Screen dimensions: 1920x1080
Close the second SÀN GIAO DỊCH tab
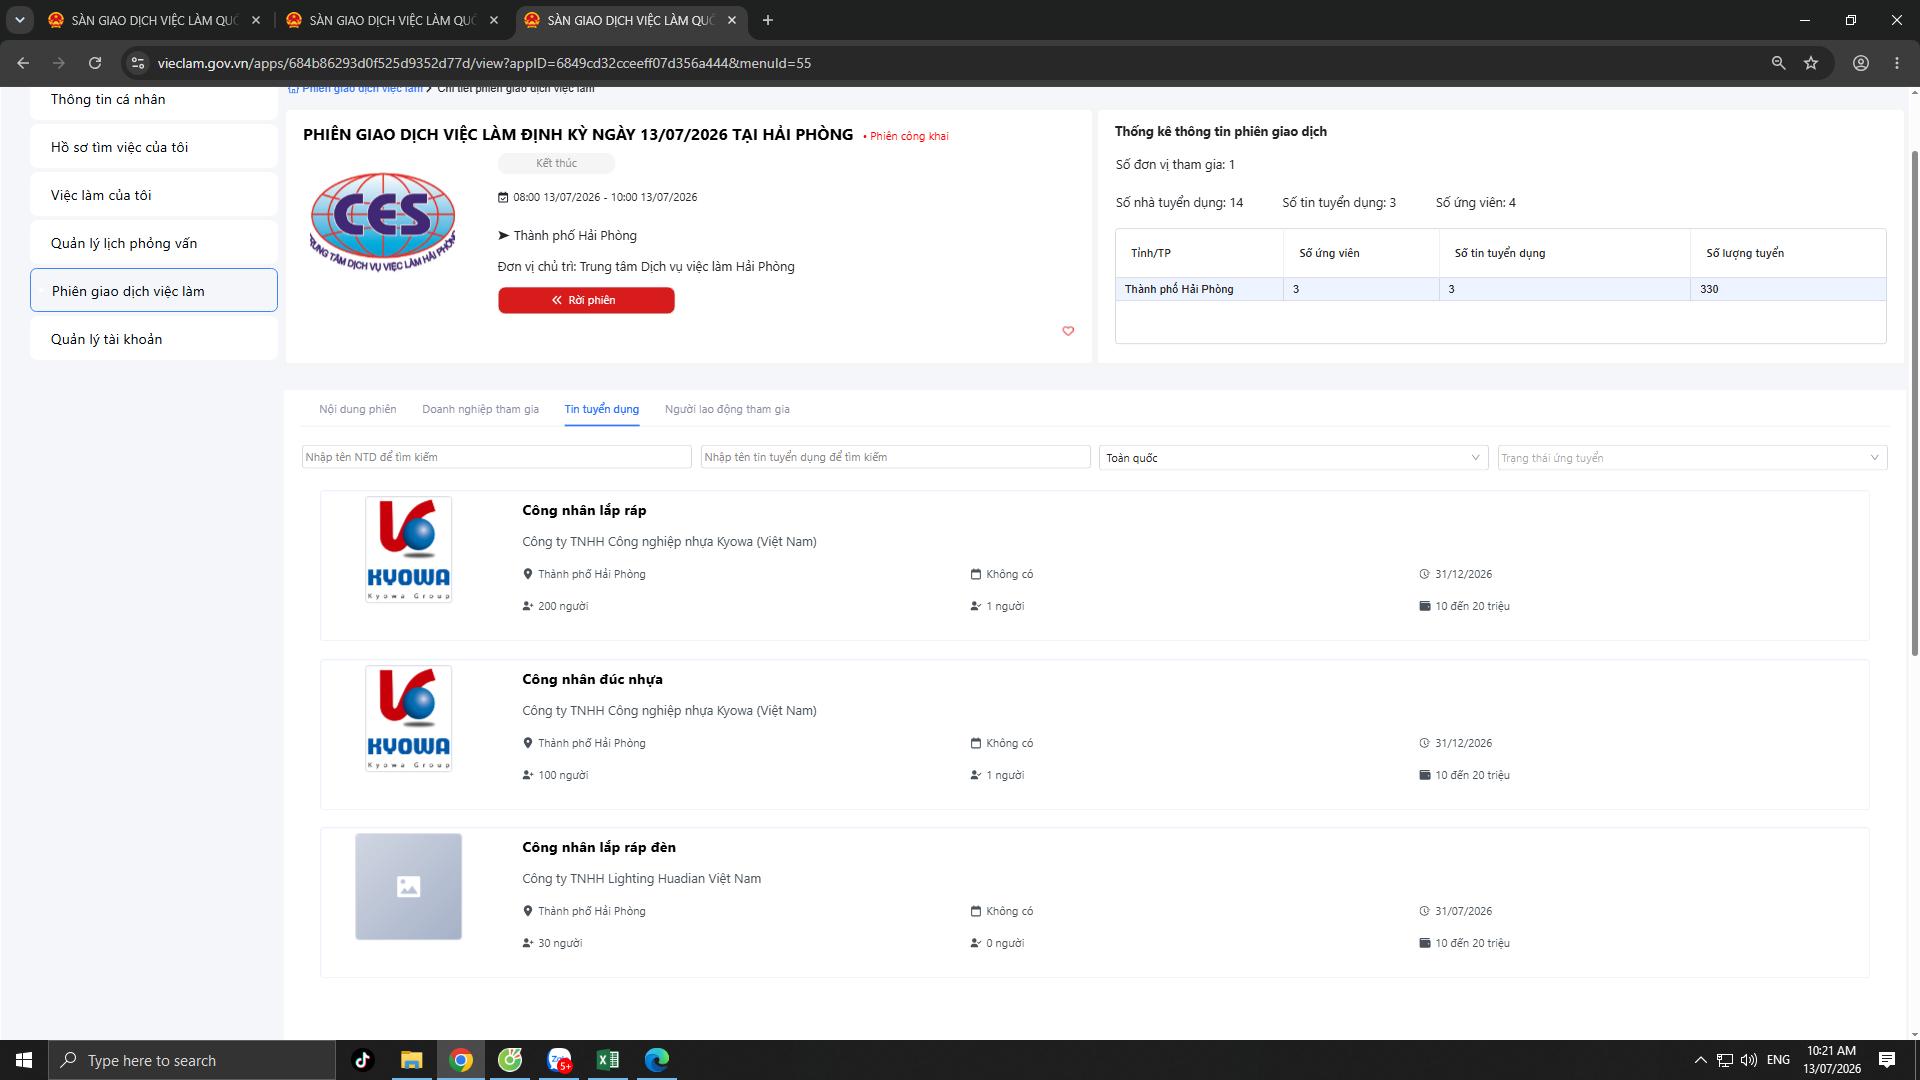point(494,20)
